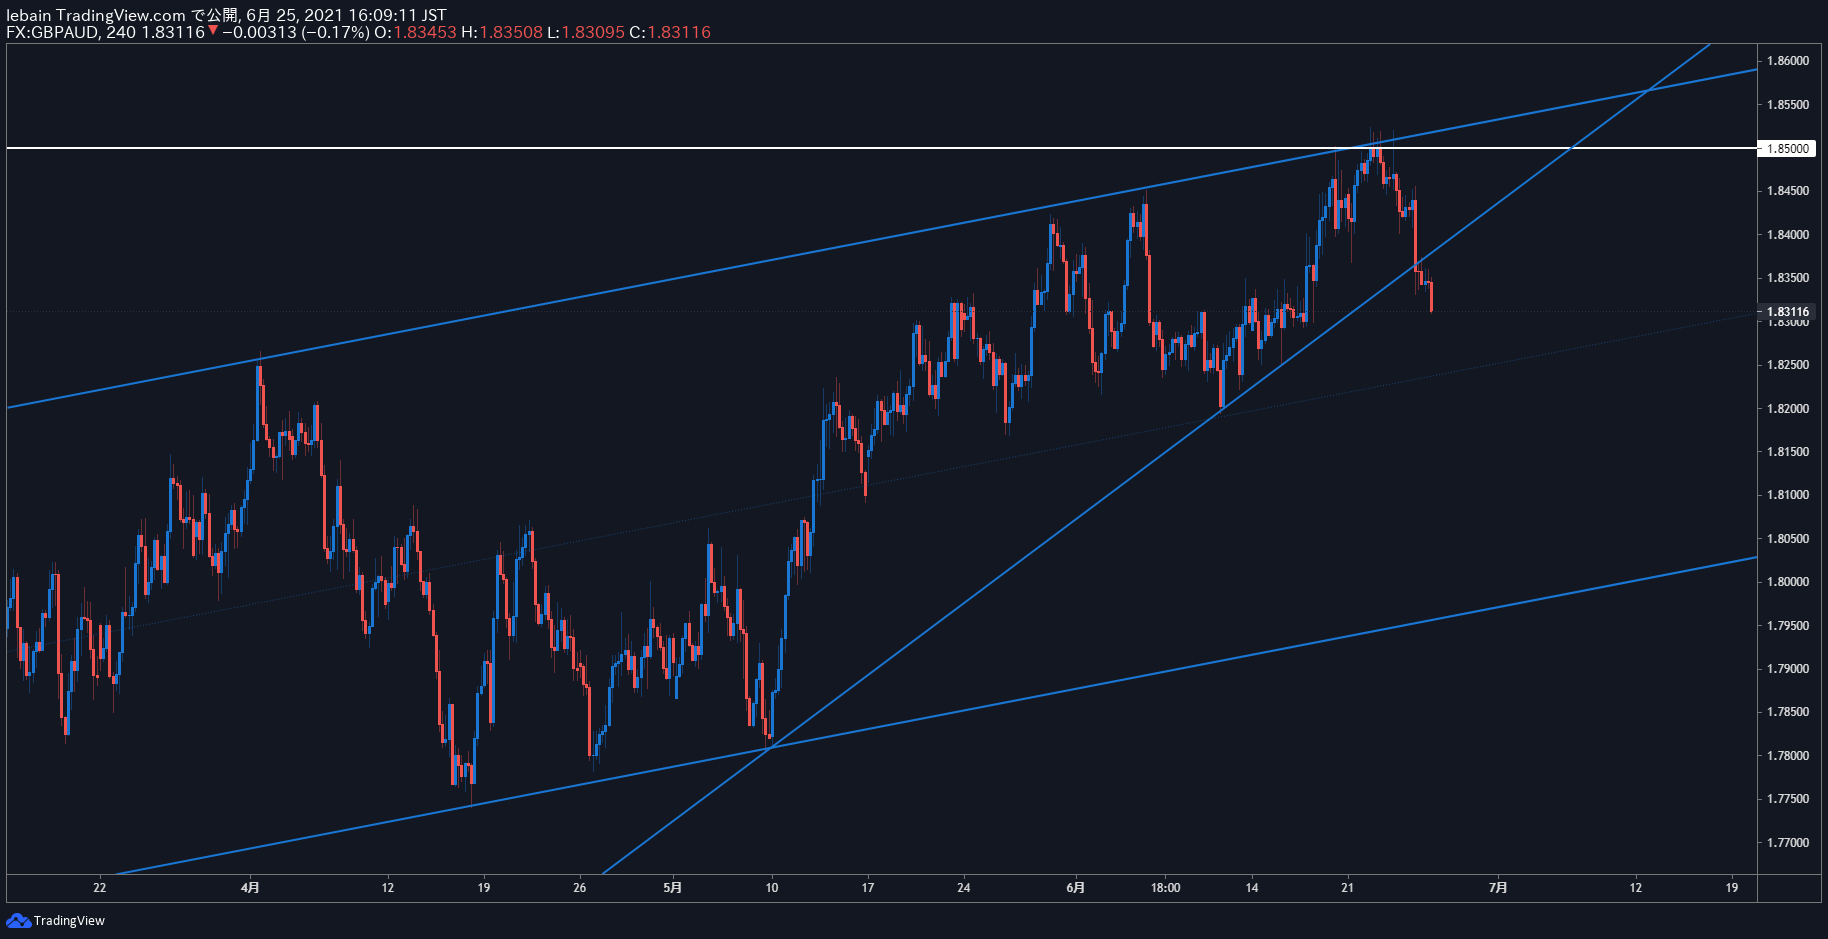Image resolution: width=1828 pixels, height=939 pixels.
Task: Click the 1.80000 price axis label
Action: click(x=1787, y=582)
